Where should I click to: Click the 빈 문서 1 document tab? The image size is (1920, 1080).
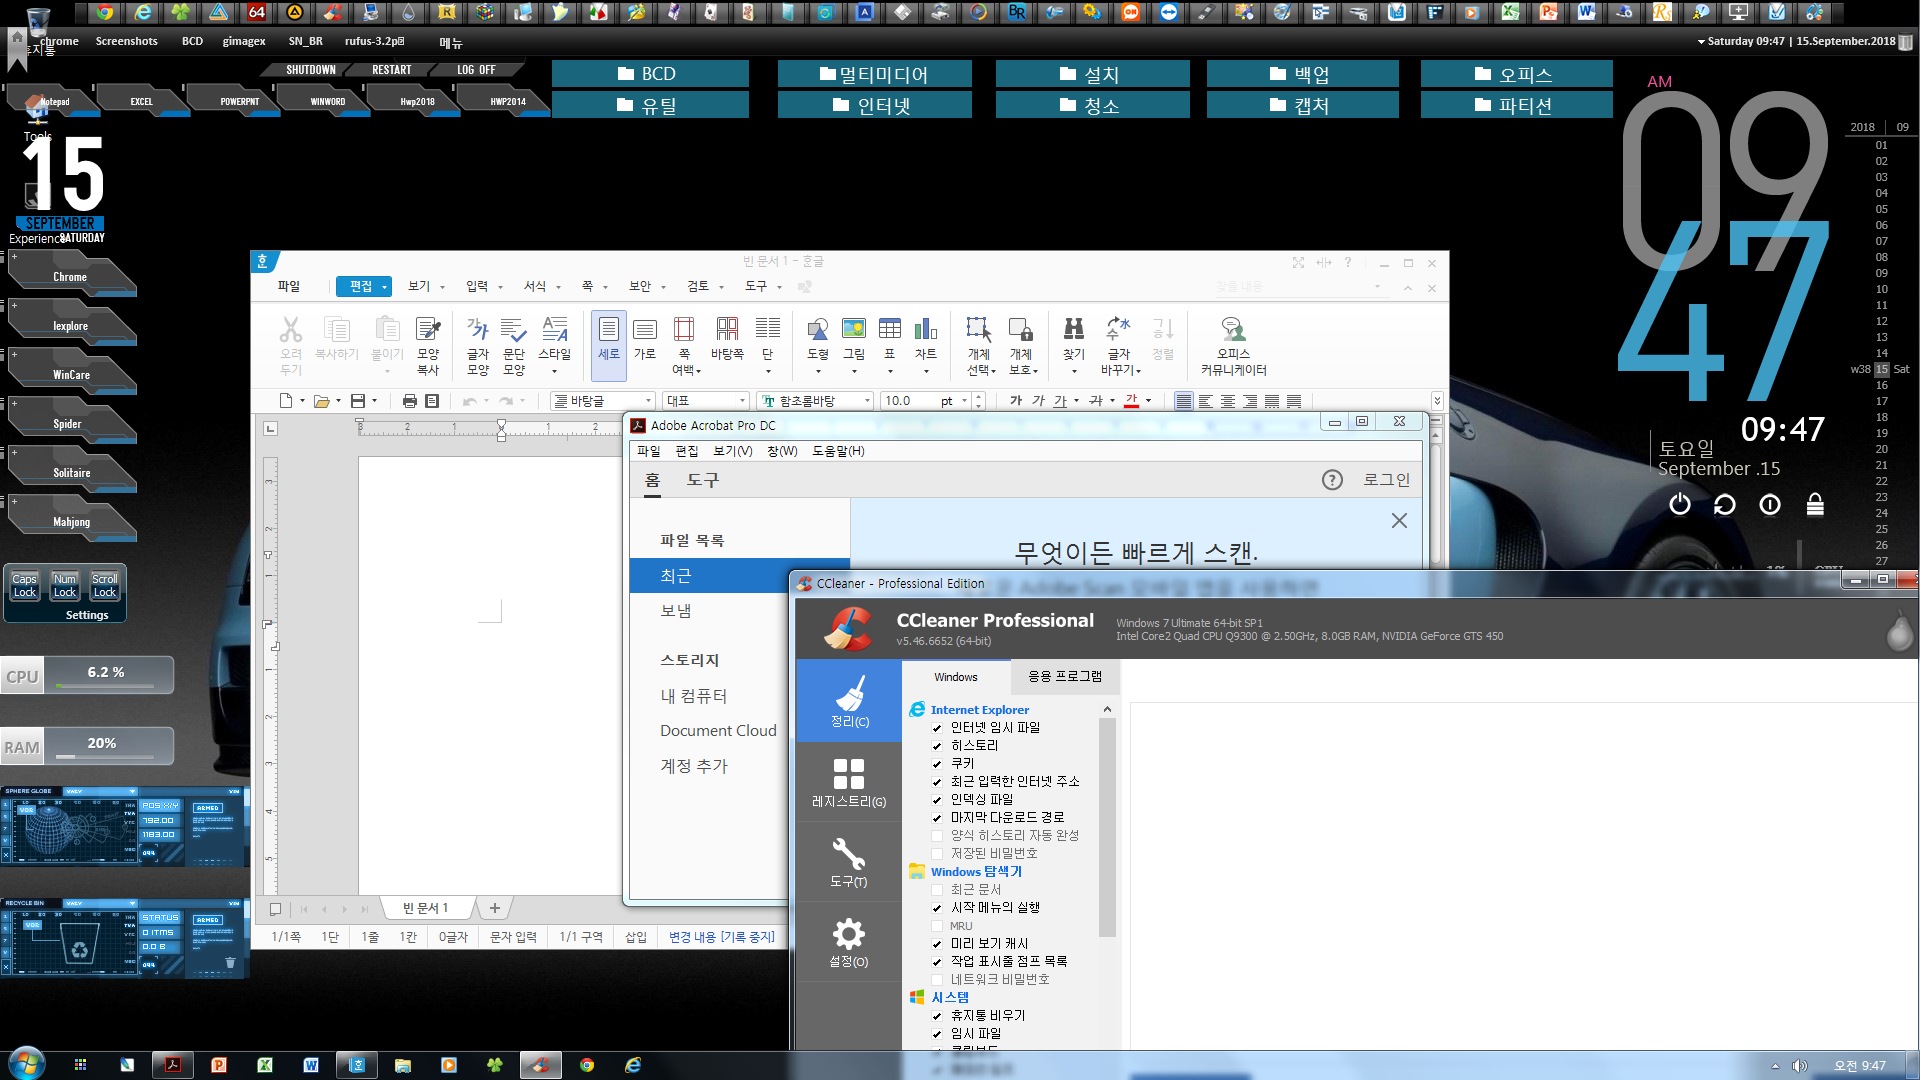425,908
